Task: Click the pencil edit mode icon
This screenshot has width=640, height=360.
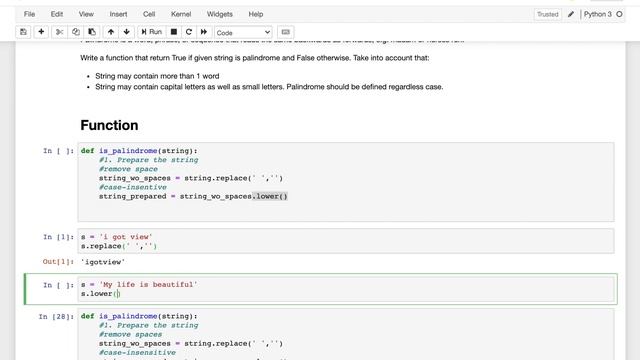Action: click(571, 14)
